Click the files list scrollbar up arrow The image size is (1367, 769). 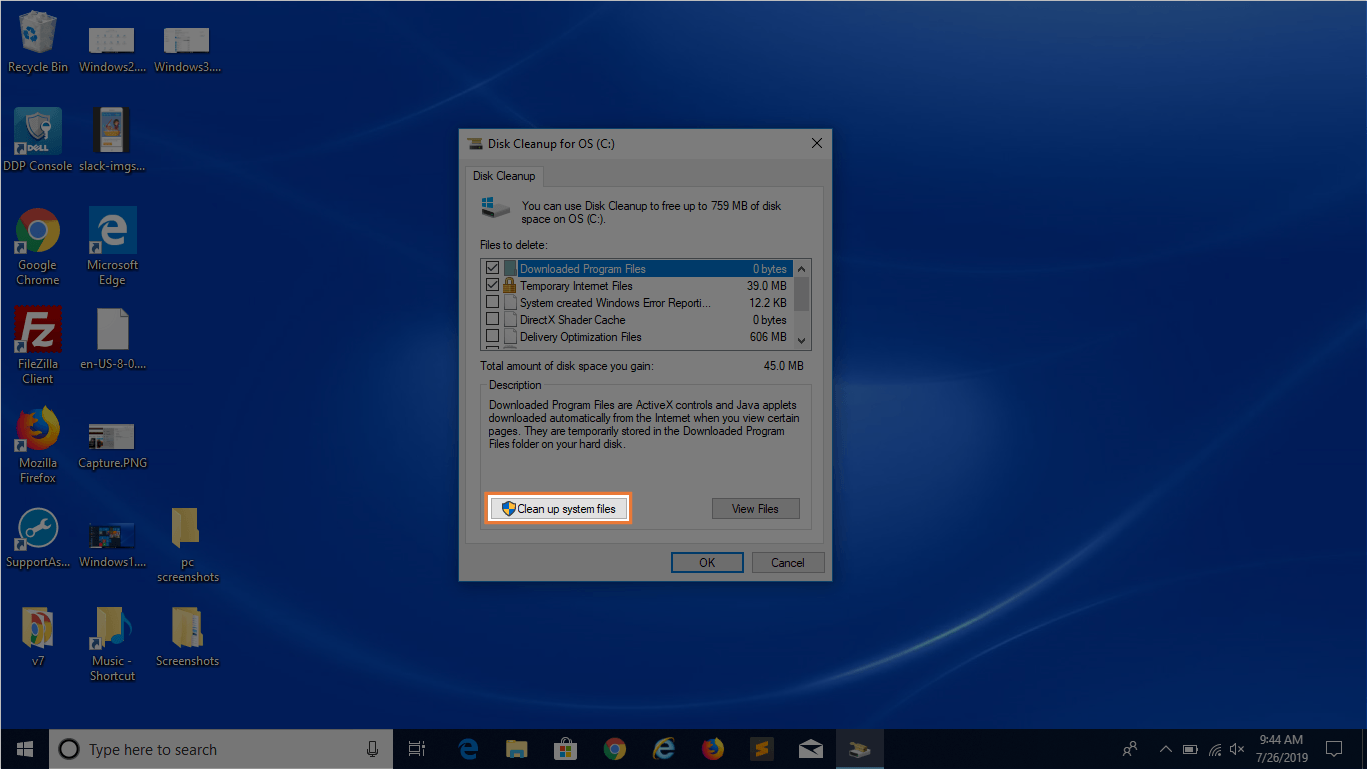(802, 269)
